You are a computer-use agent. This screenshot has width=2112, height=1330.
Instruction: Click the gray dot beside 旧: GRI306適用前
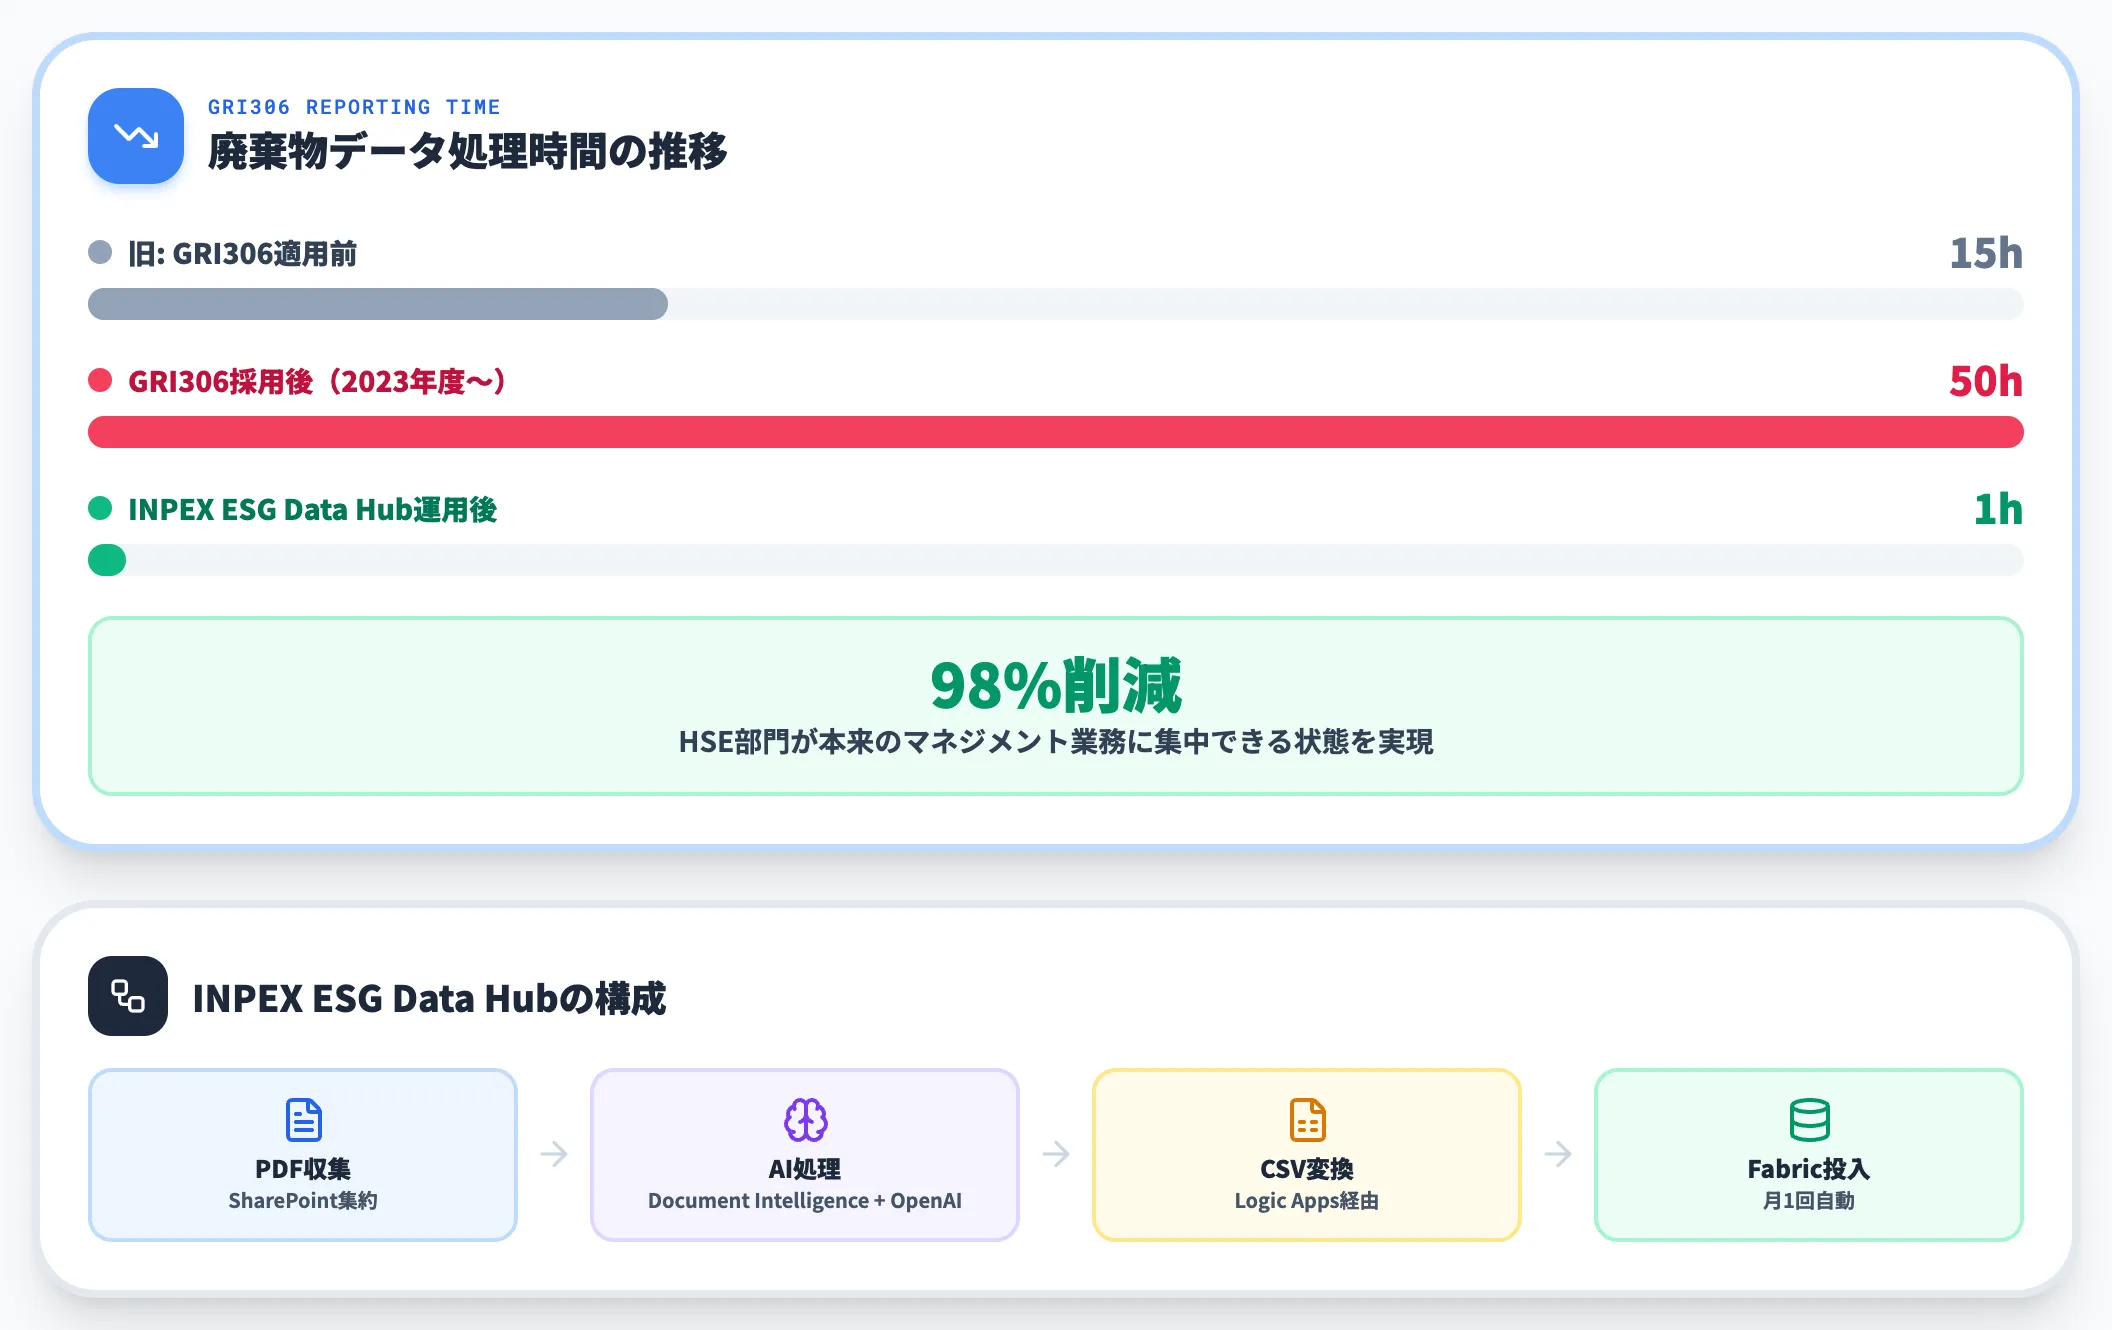[100, 252]
